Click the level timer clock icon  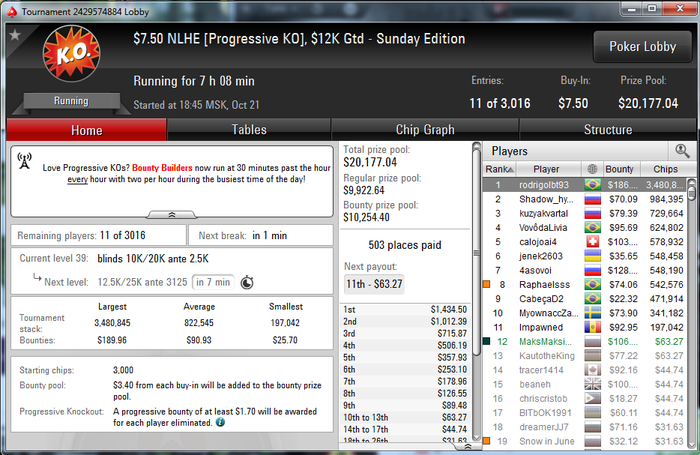tap(247, 283)
